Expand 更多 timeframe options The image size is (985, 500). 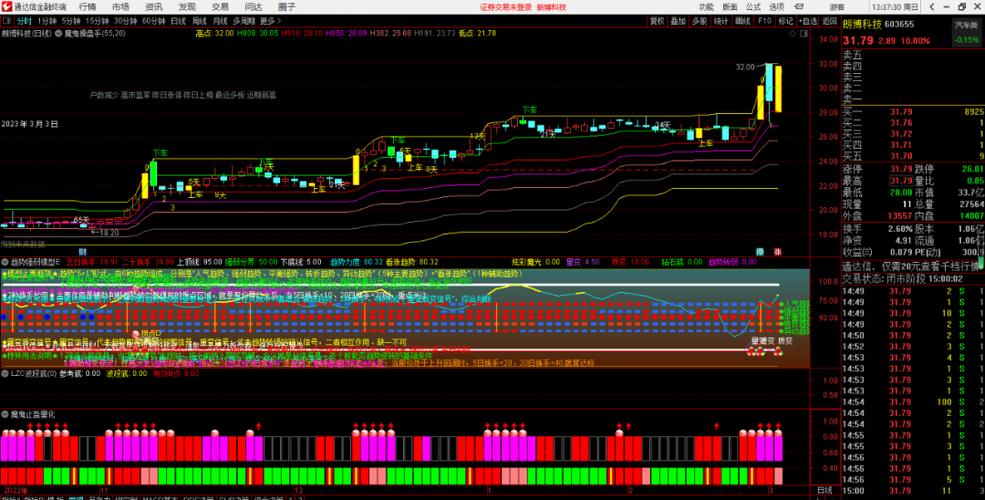coord(269,20)
